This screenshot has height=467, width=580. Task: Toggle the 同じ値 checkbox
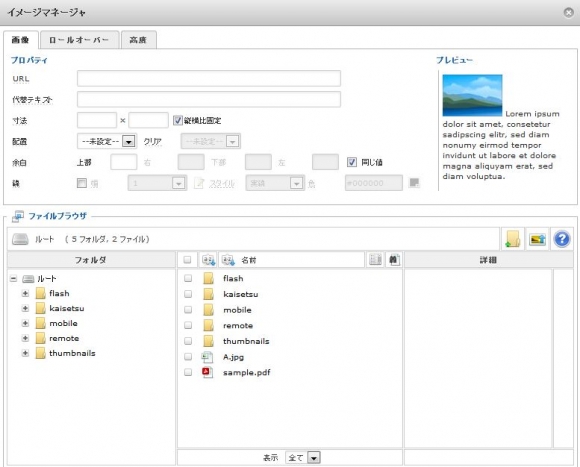click(351, 162)
